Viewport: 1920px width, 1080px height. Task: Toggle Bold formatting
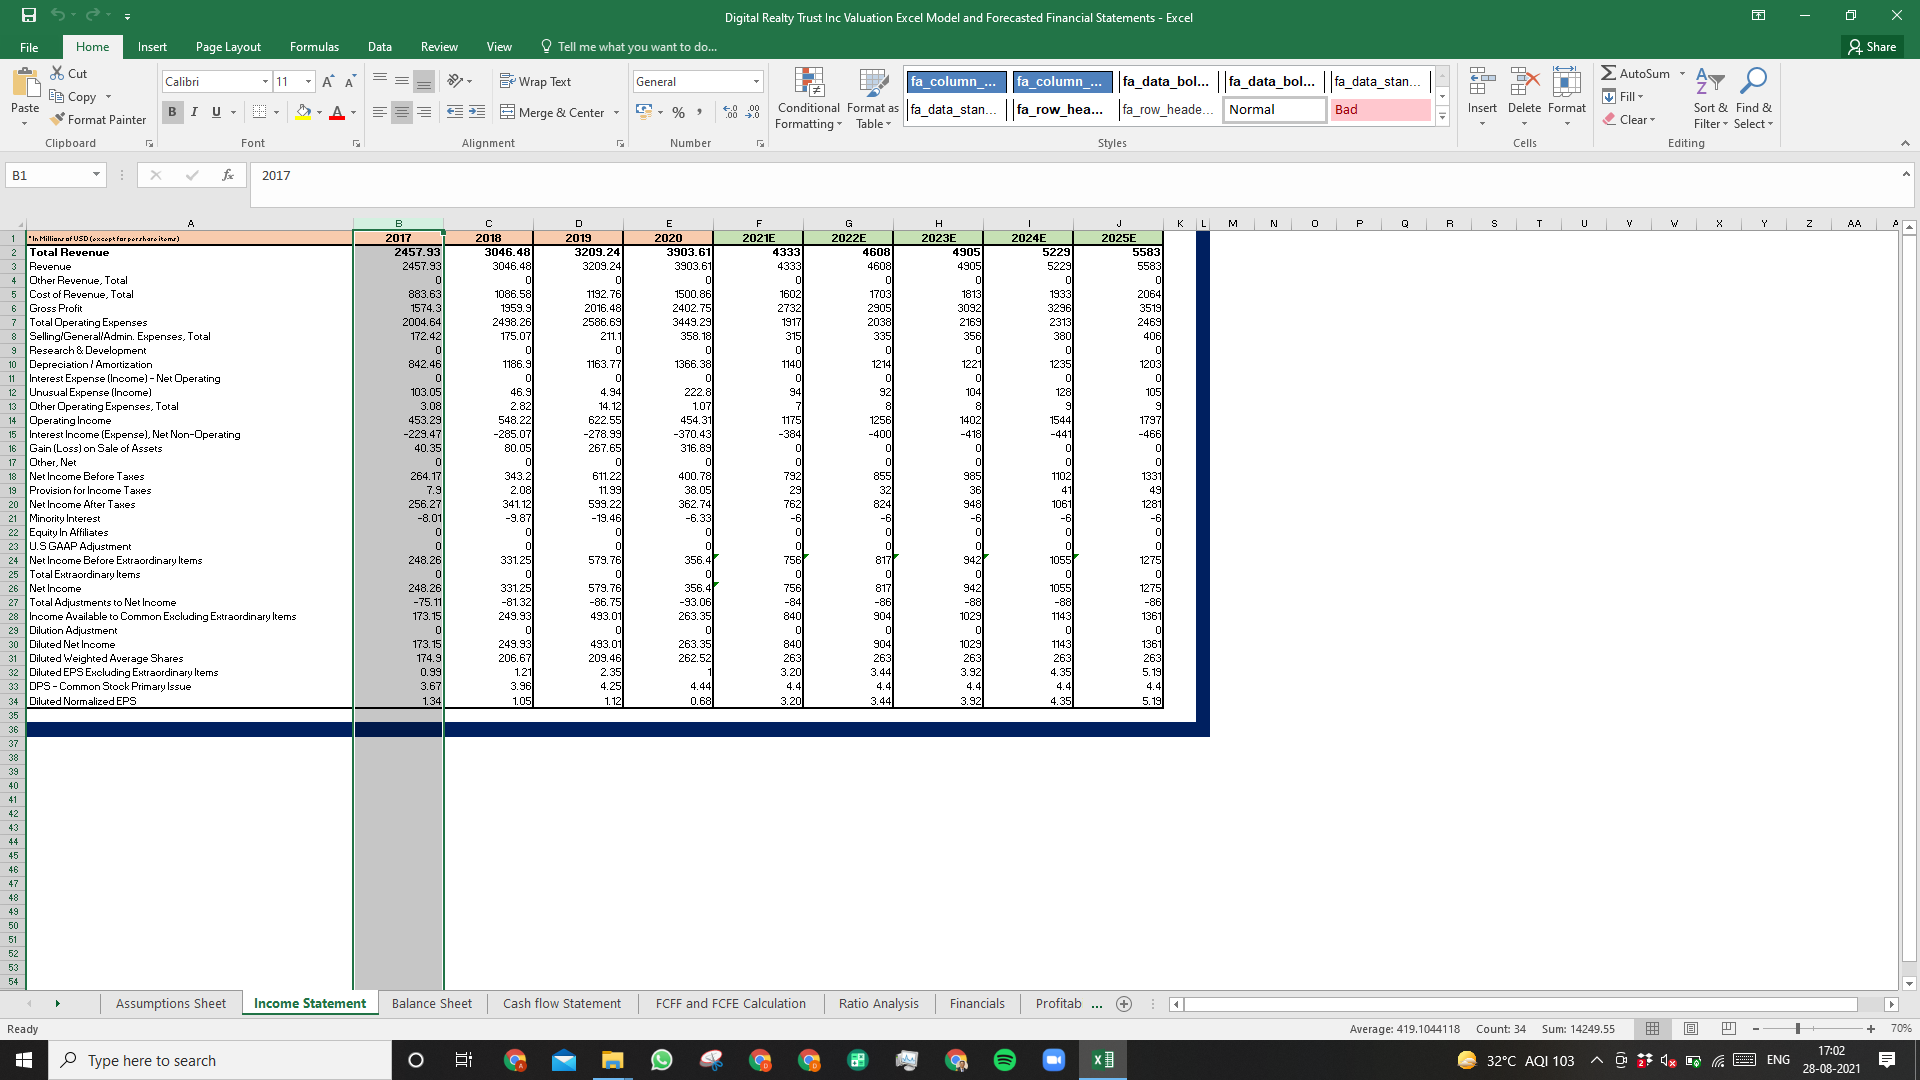[172, 112]
